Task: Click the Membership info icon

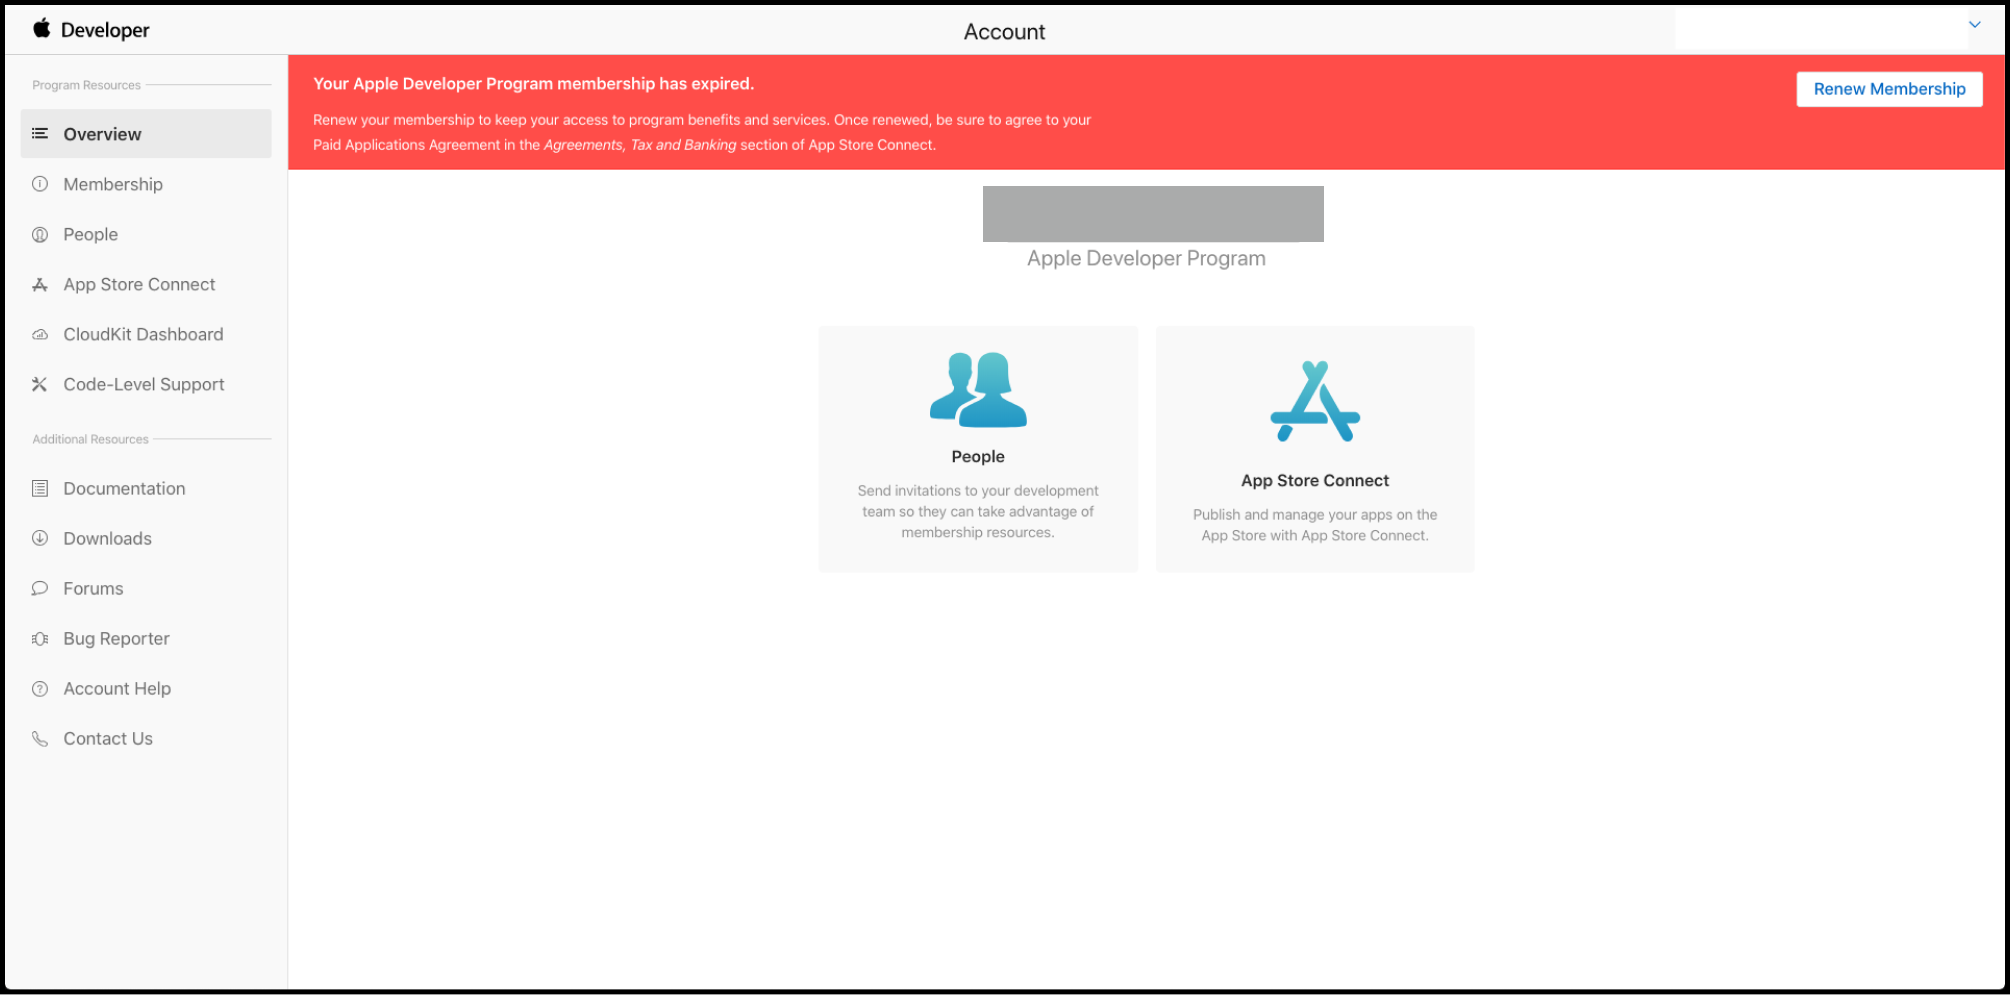Action: 40,184
